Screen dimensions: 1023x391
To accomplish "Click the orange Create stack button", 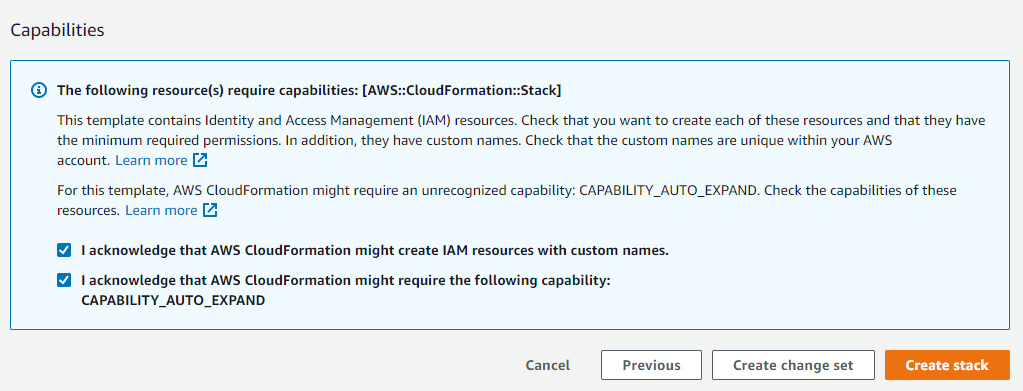I will point(947,365).
